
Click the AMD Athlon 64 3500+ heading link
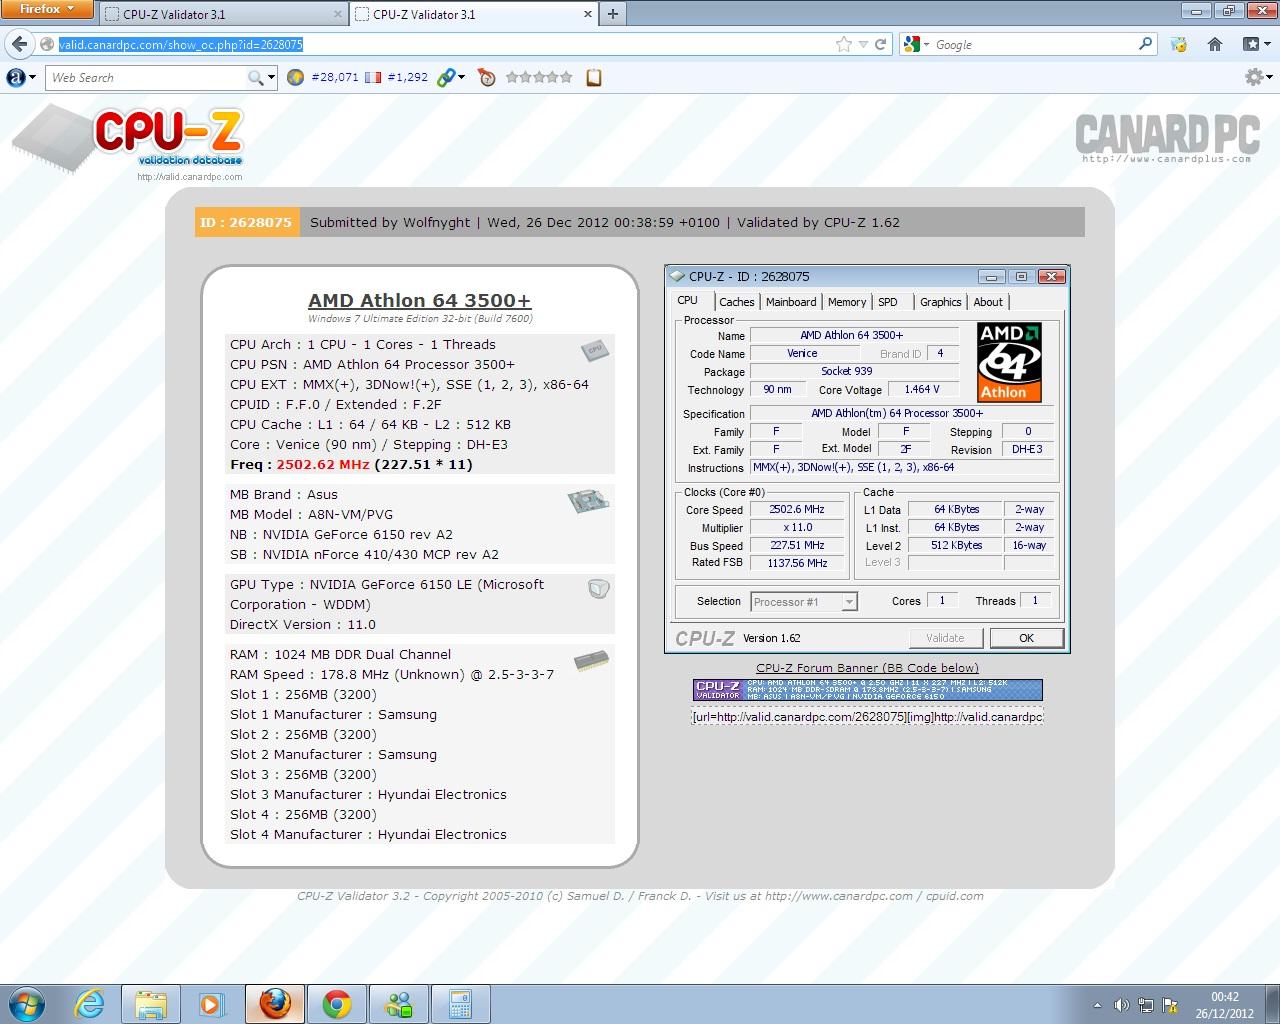(x=419, y=300)
